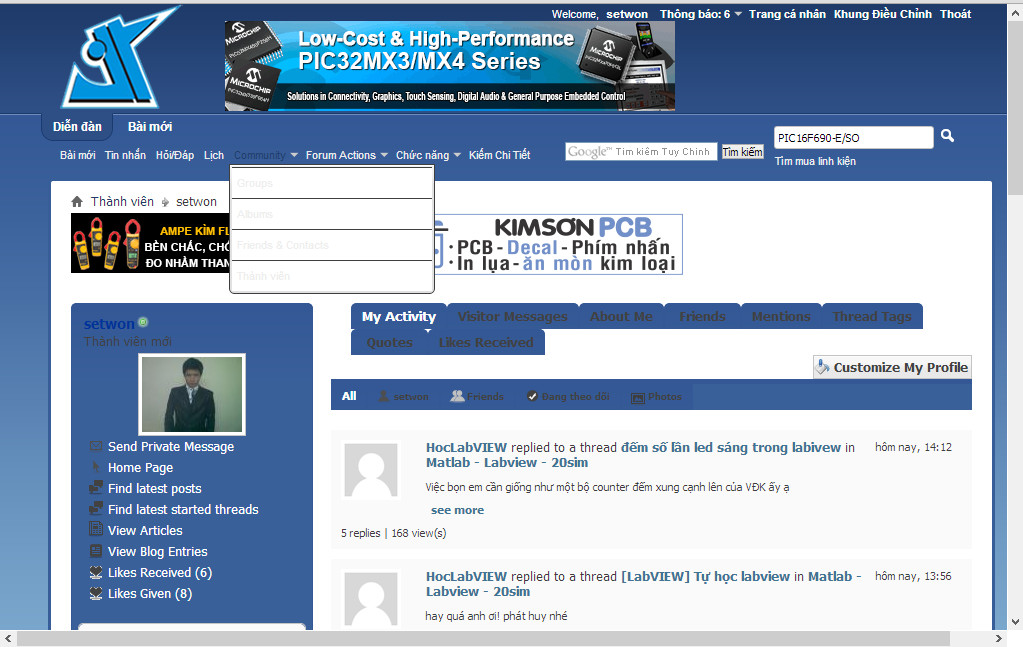Click the PIC16F690-E/SO component search field

click(854, 138)
